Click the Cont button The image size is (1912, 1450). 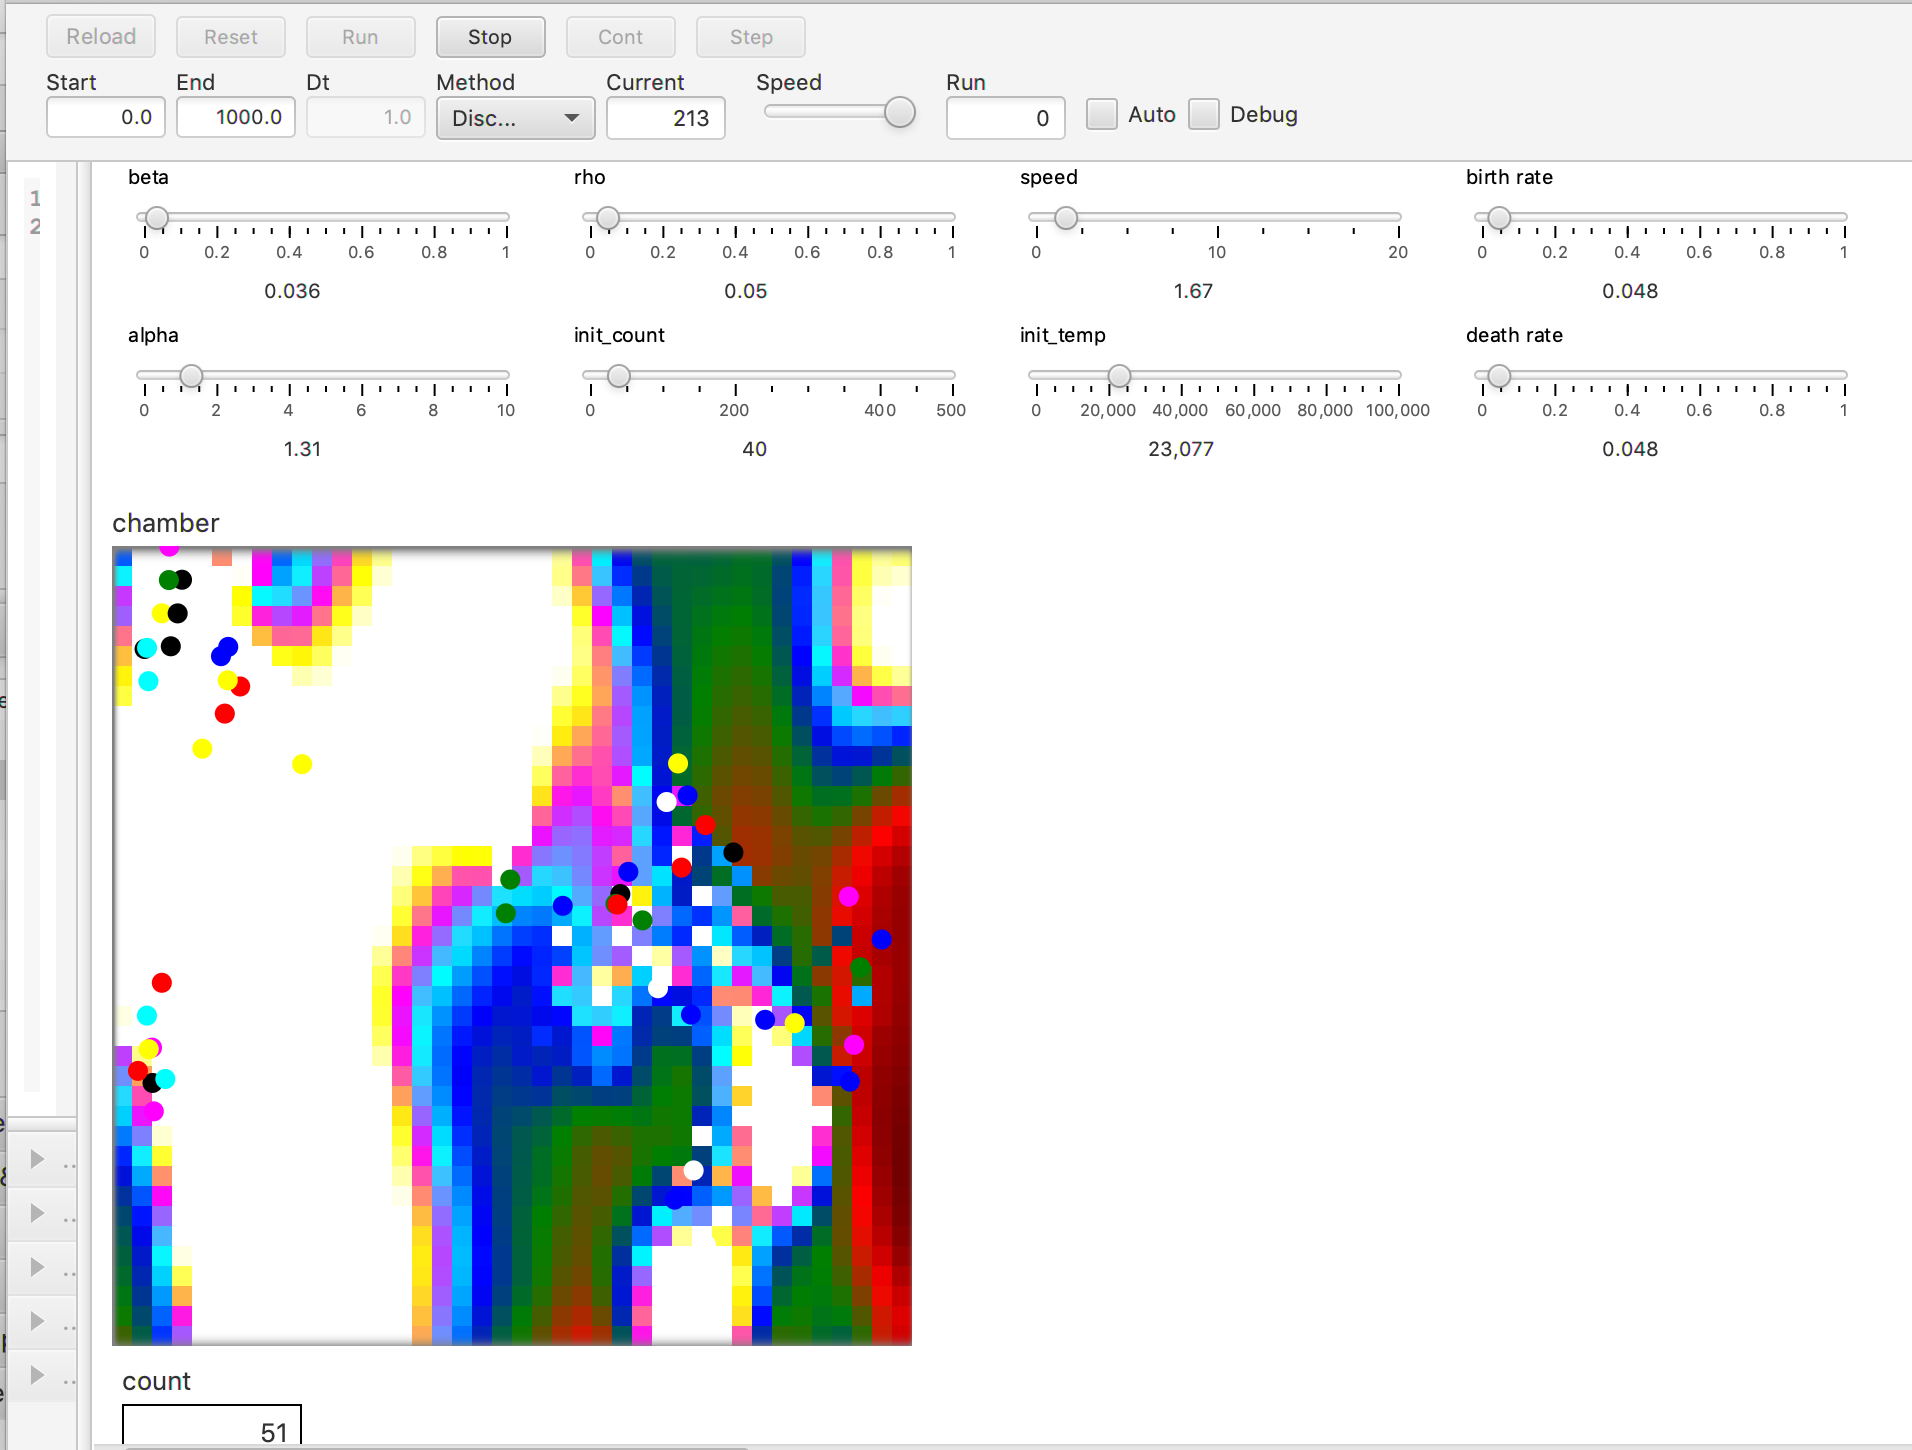pyautogui.click(x=620, y=37)
